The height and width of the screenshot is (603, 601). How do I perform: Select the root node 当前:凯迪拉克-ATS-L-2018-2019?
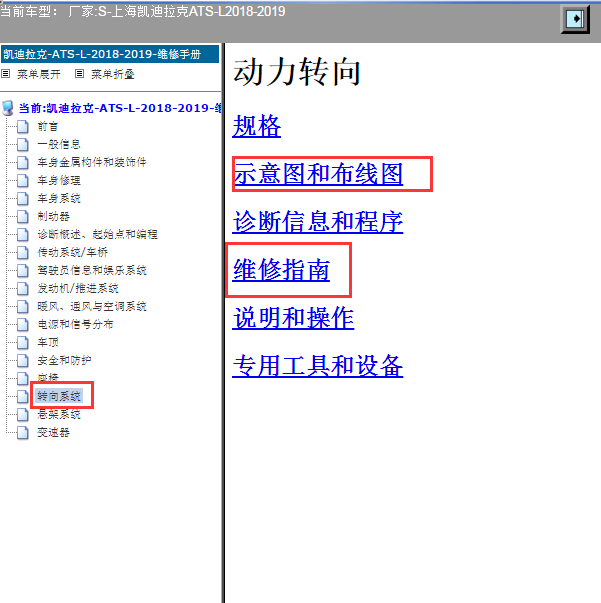tap(120, 108)
